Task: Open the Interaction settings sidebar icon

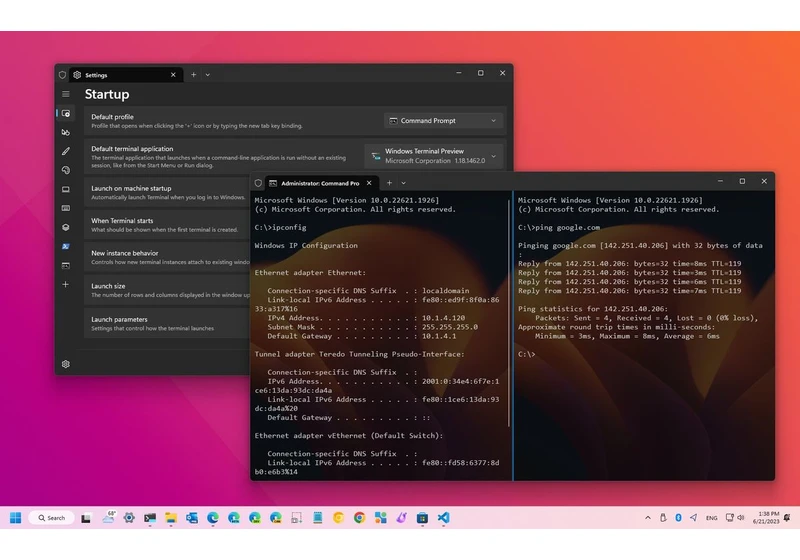Action: tap(66, 132)
